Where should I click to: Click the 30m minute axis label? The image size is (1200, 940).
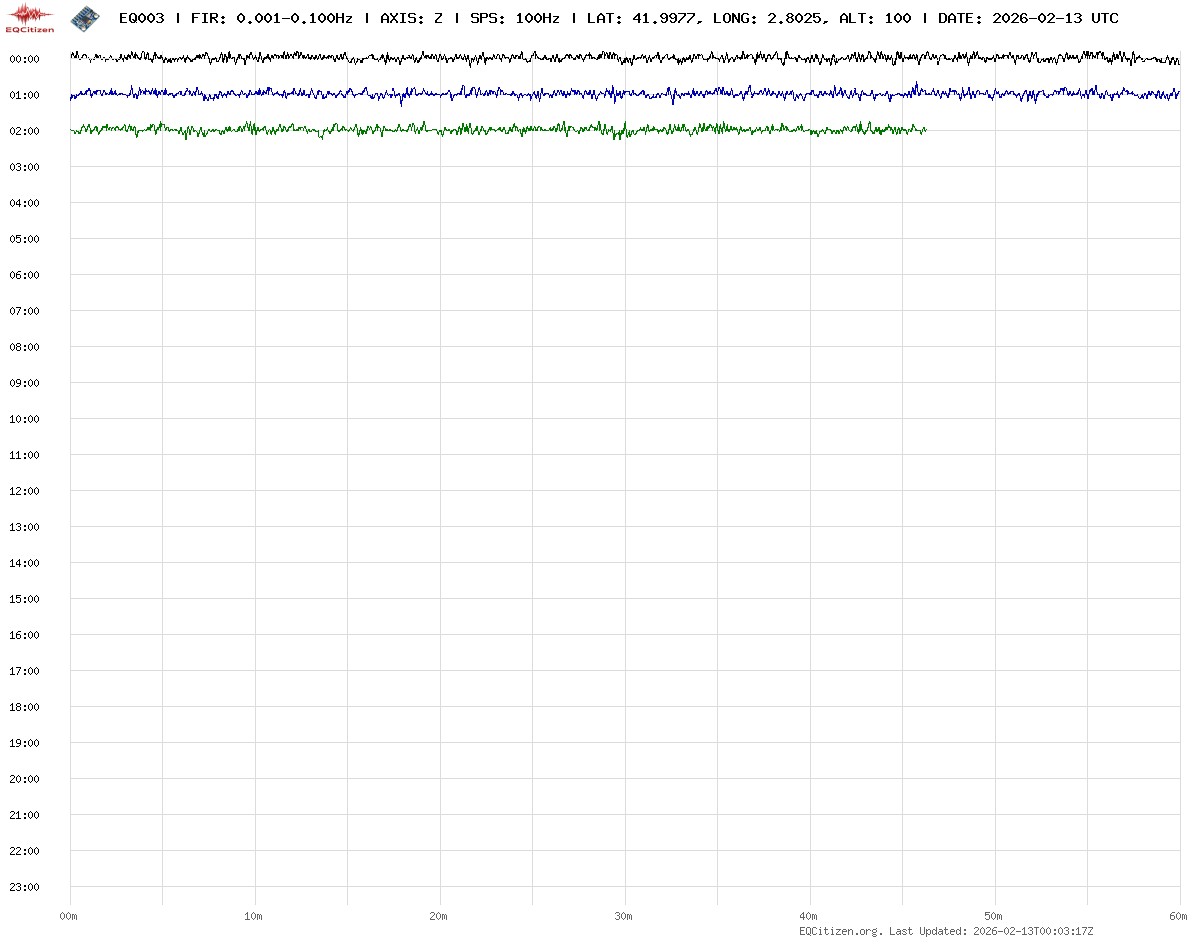pyautogui.click(x=624, y=916)
